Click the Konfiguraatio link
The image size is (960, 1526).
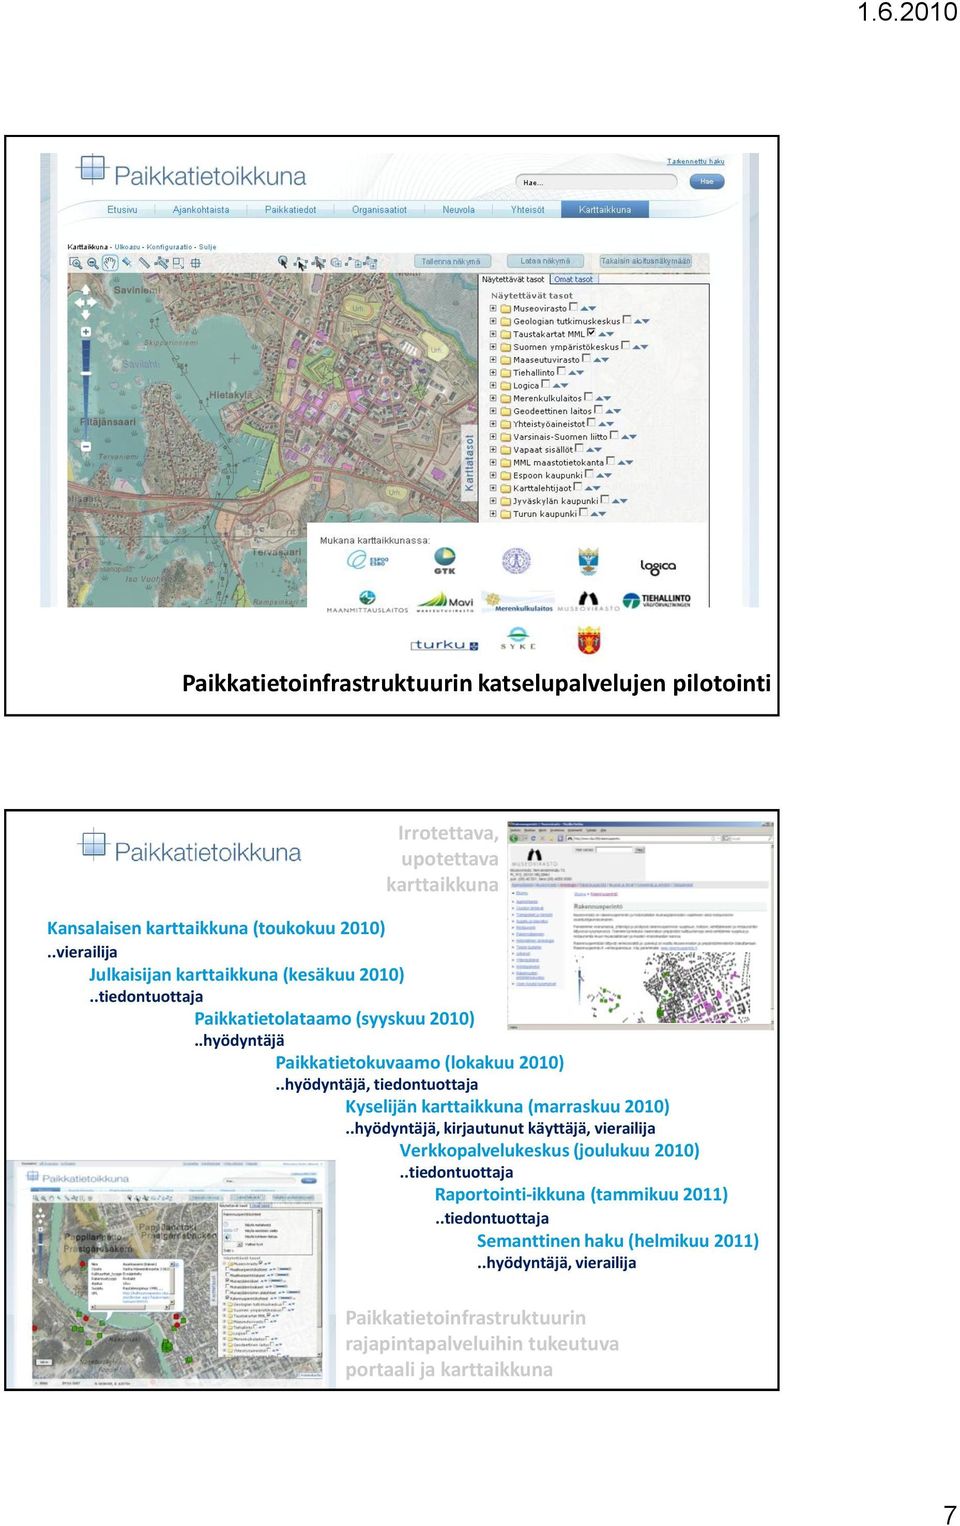click(171, 247)
